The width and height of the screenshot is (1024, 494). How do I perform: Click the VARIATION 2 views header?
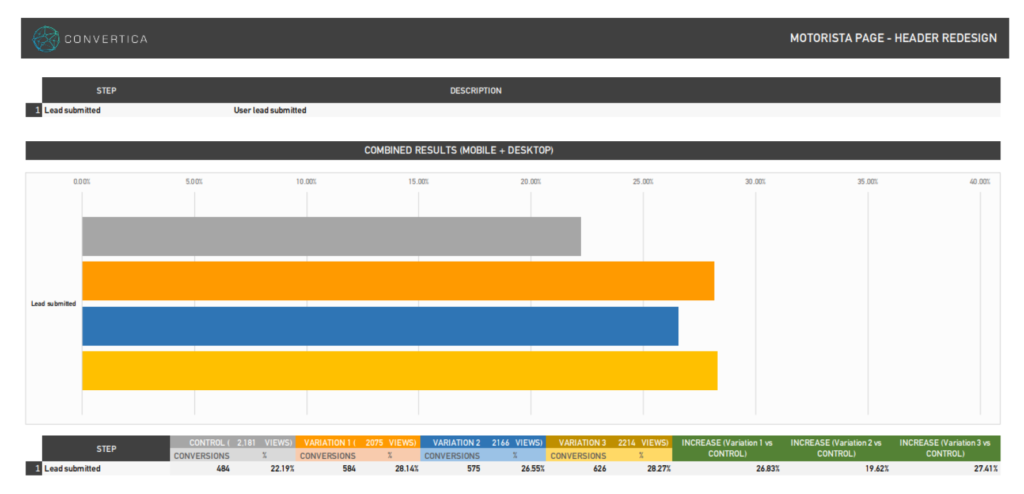[x=483, y=442]
